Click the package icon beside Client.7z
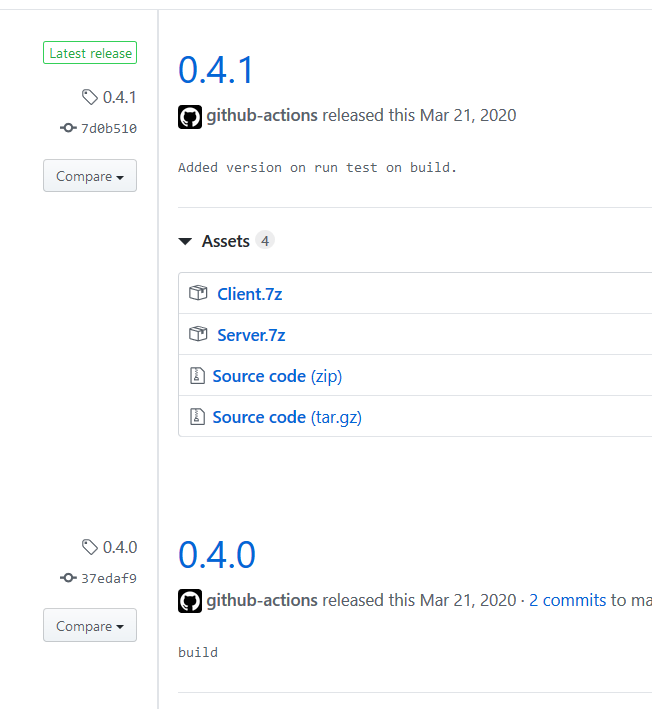652x709 pixels. coord(198,293)
